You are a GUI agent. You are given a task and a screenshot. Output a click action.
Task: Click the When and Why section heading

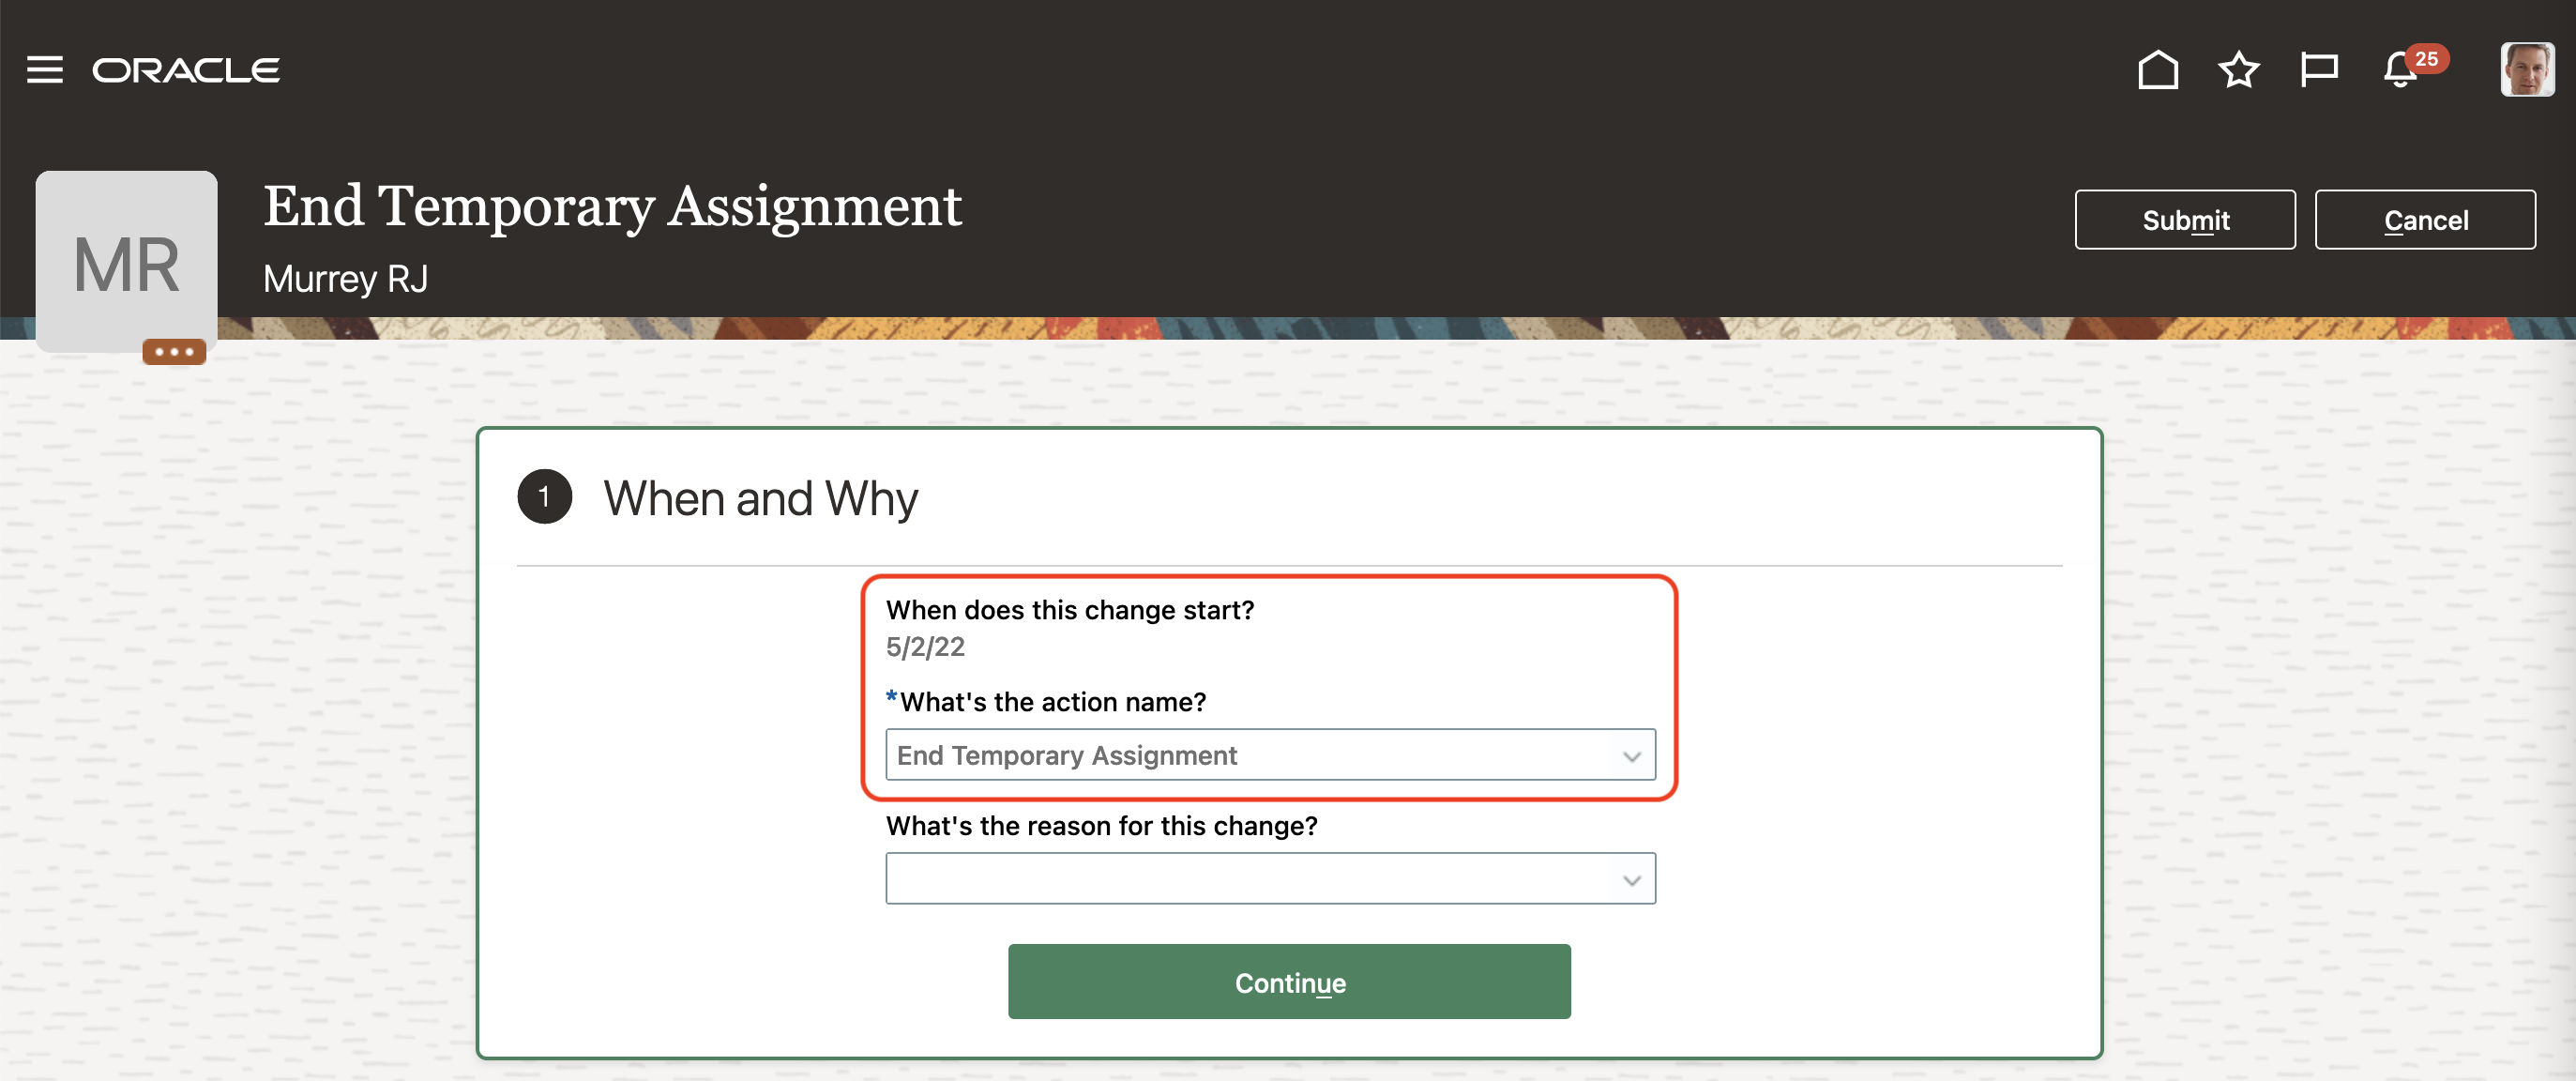pyautogui.click(x=760, y=498)
